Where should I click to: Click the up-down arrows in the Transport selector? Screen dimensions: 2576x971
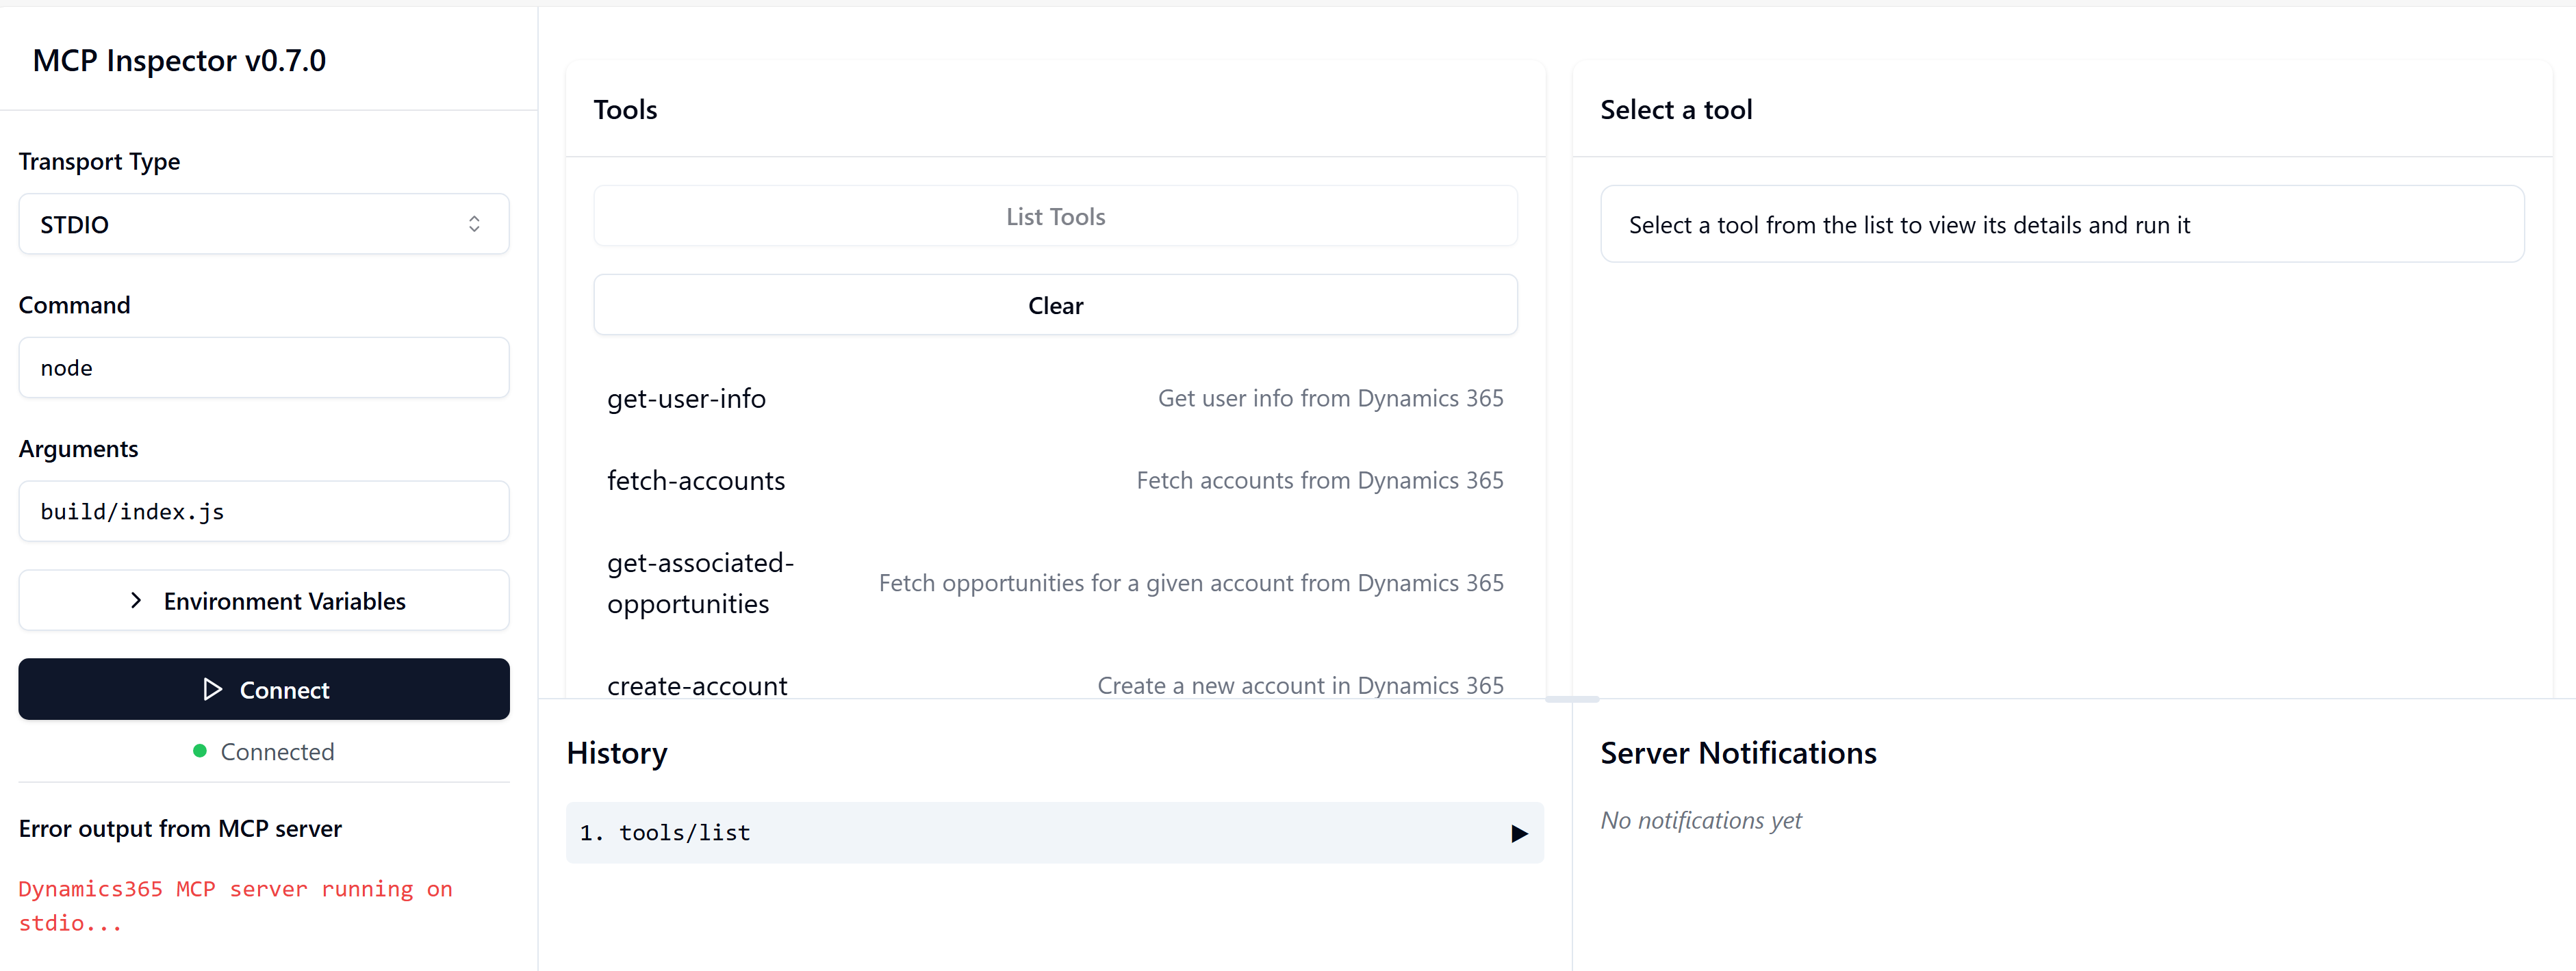[474, 224]
